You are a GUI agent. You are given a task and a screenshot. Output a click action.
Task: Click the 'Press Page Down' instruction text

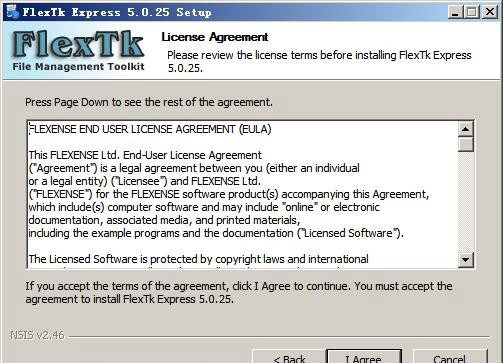(149, 102)
